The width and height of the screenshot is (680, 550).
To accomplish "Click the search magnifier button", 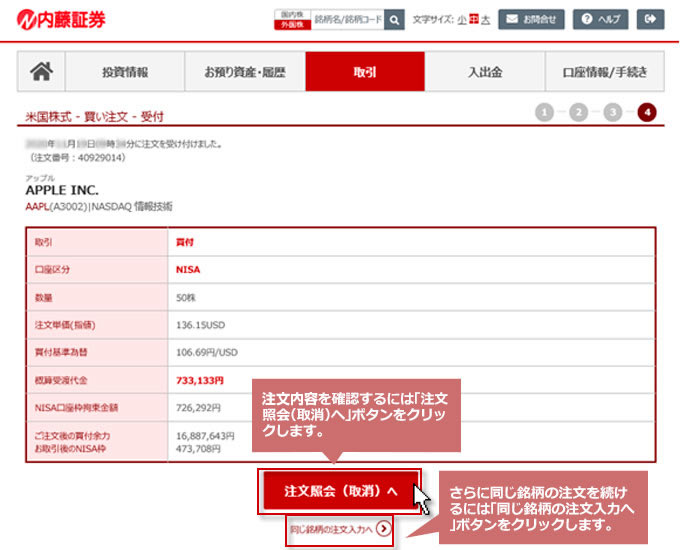I will click(394, 20).
